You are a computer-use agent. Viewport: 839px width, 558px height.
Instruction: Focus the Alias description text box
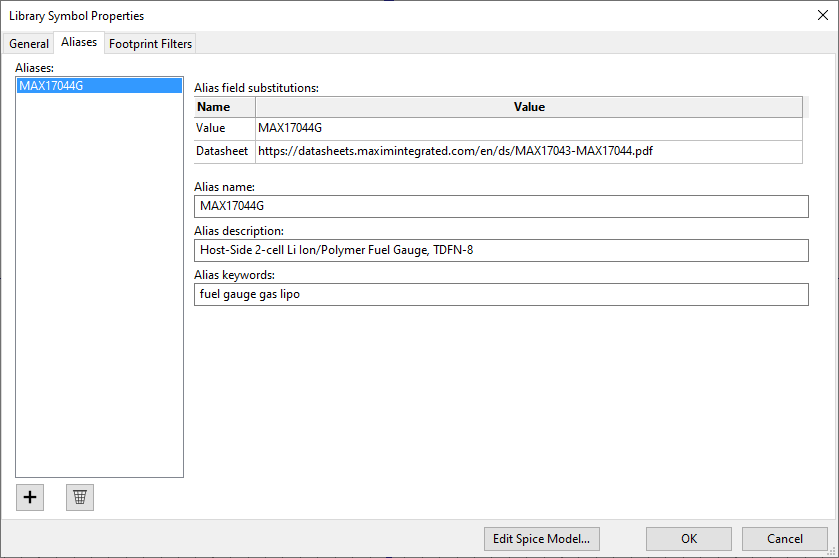pyautogui.click(x=500, y=250)
